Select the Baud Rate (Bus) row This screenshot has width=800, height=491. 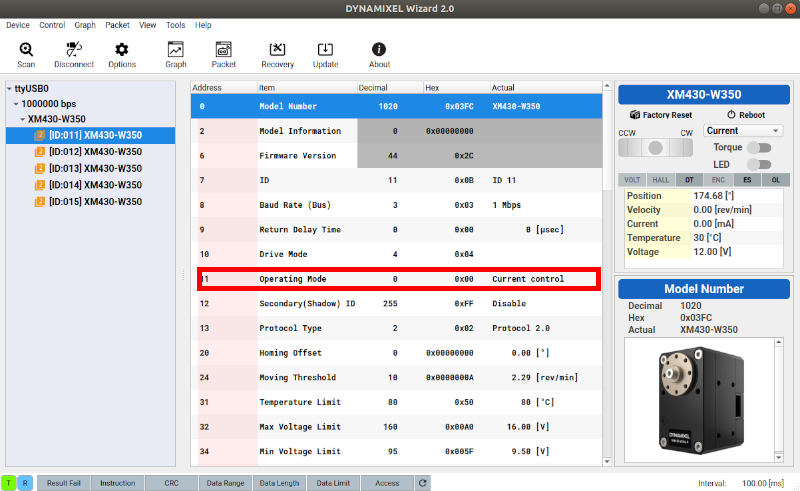click(396, 205)
